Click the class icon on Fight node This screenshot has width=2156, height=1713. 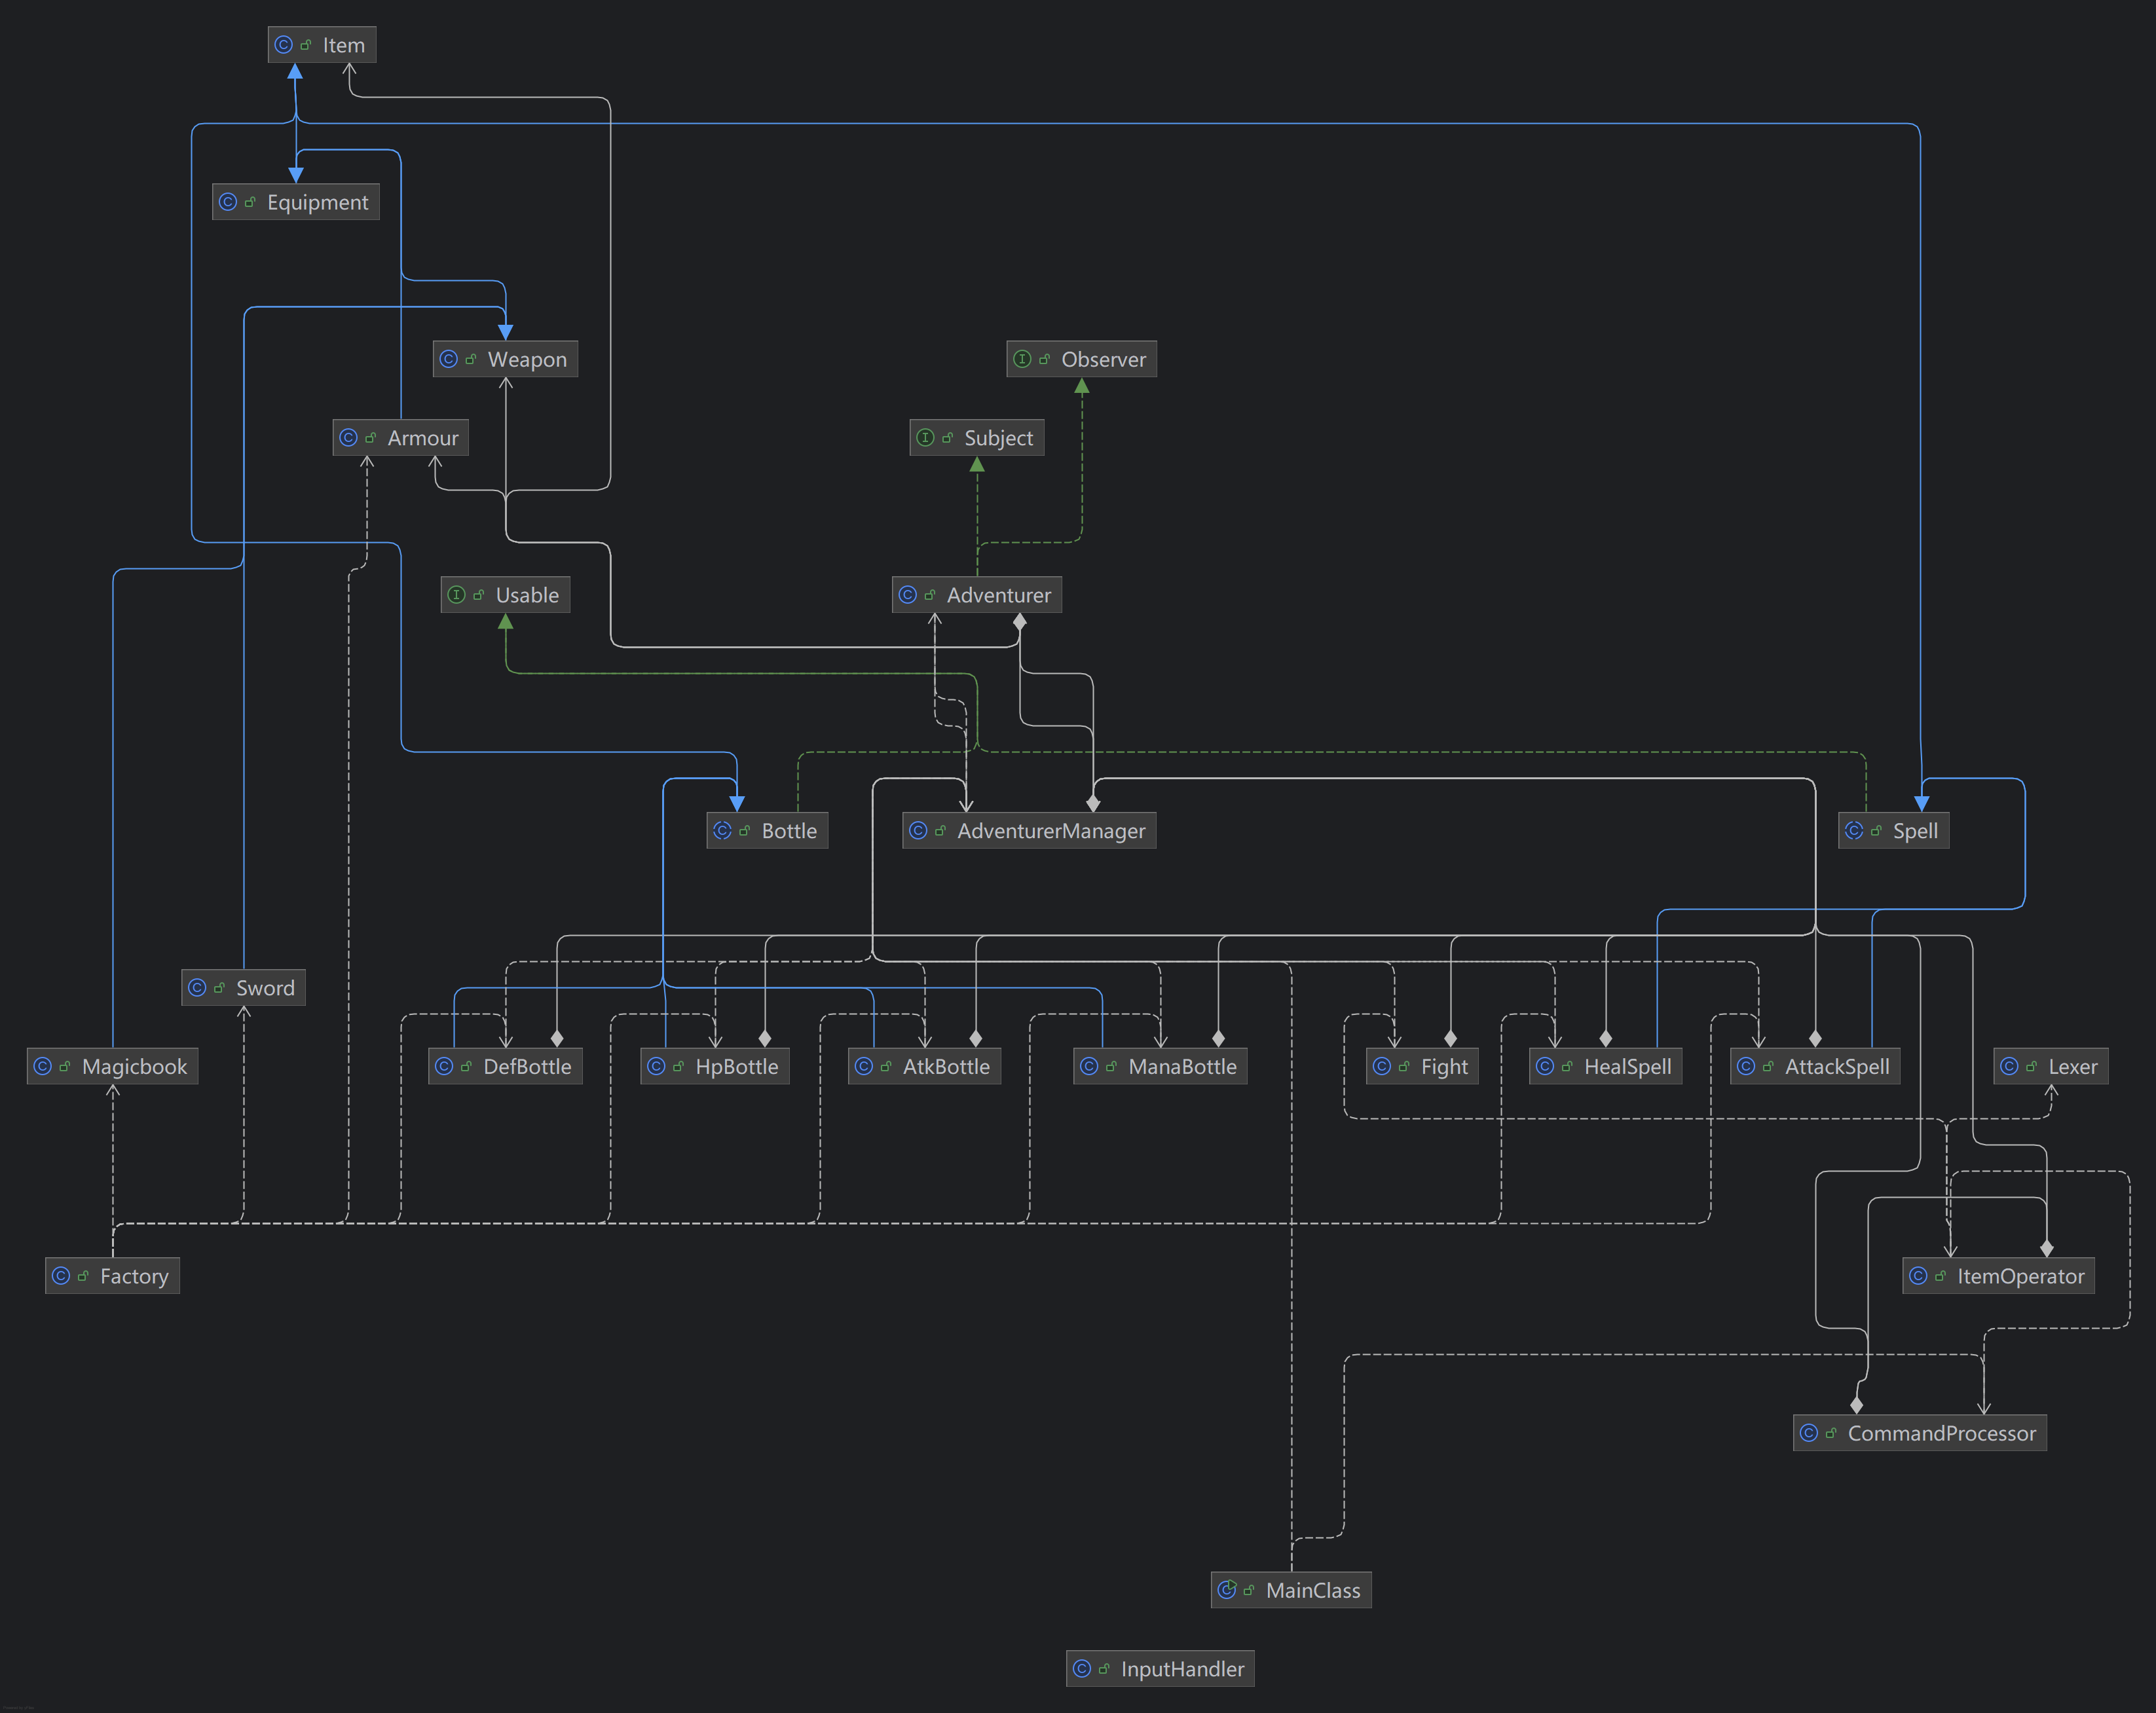[1382, 1066]
